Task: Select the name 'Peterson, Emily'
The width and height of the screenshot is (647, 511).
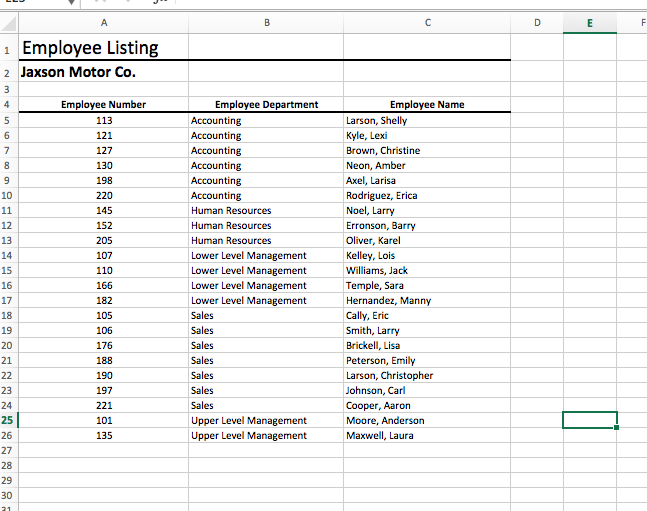Action: pos(380,360)
